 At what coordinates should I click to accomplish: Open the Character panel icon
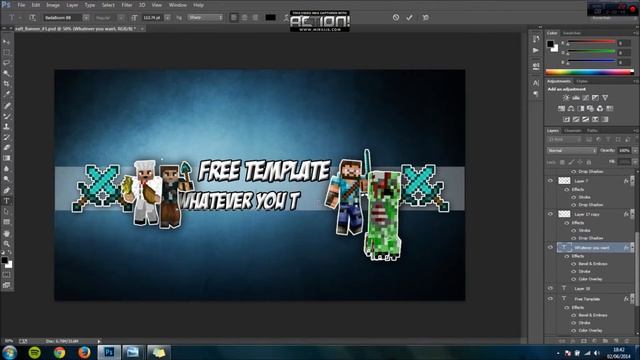pos(536,83)
